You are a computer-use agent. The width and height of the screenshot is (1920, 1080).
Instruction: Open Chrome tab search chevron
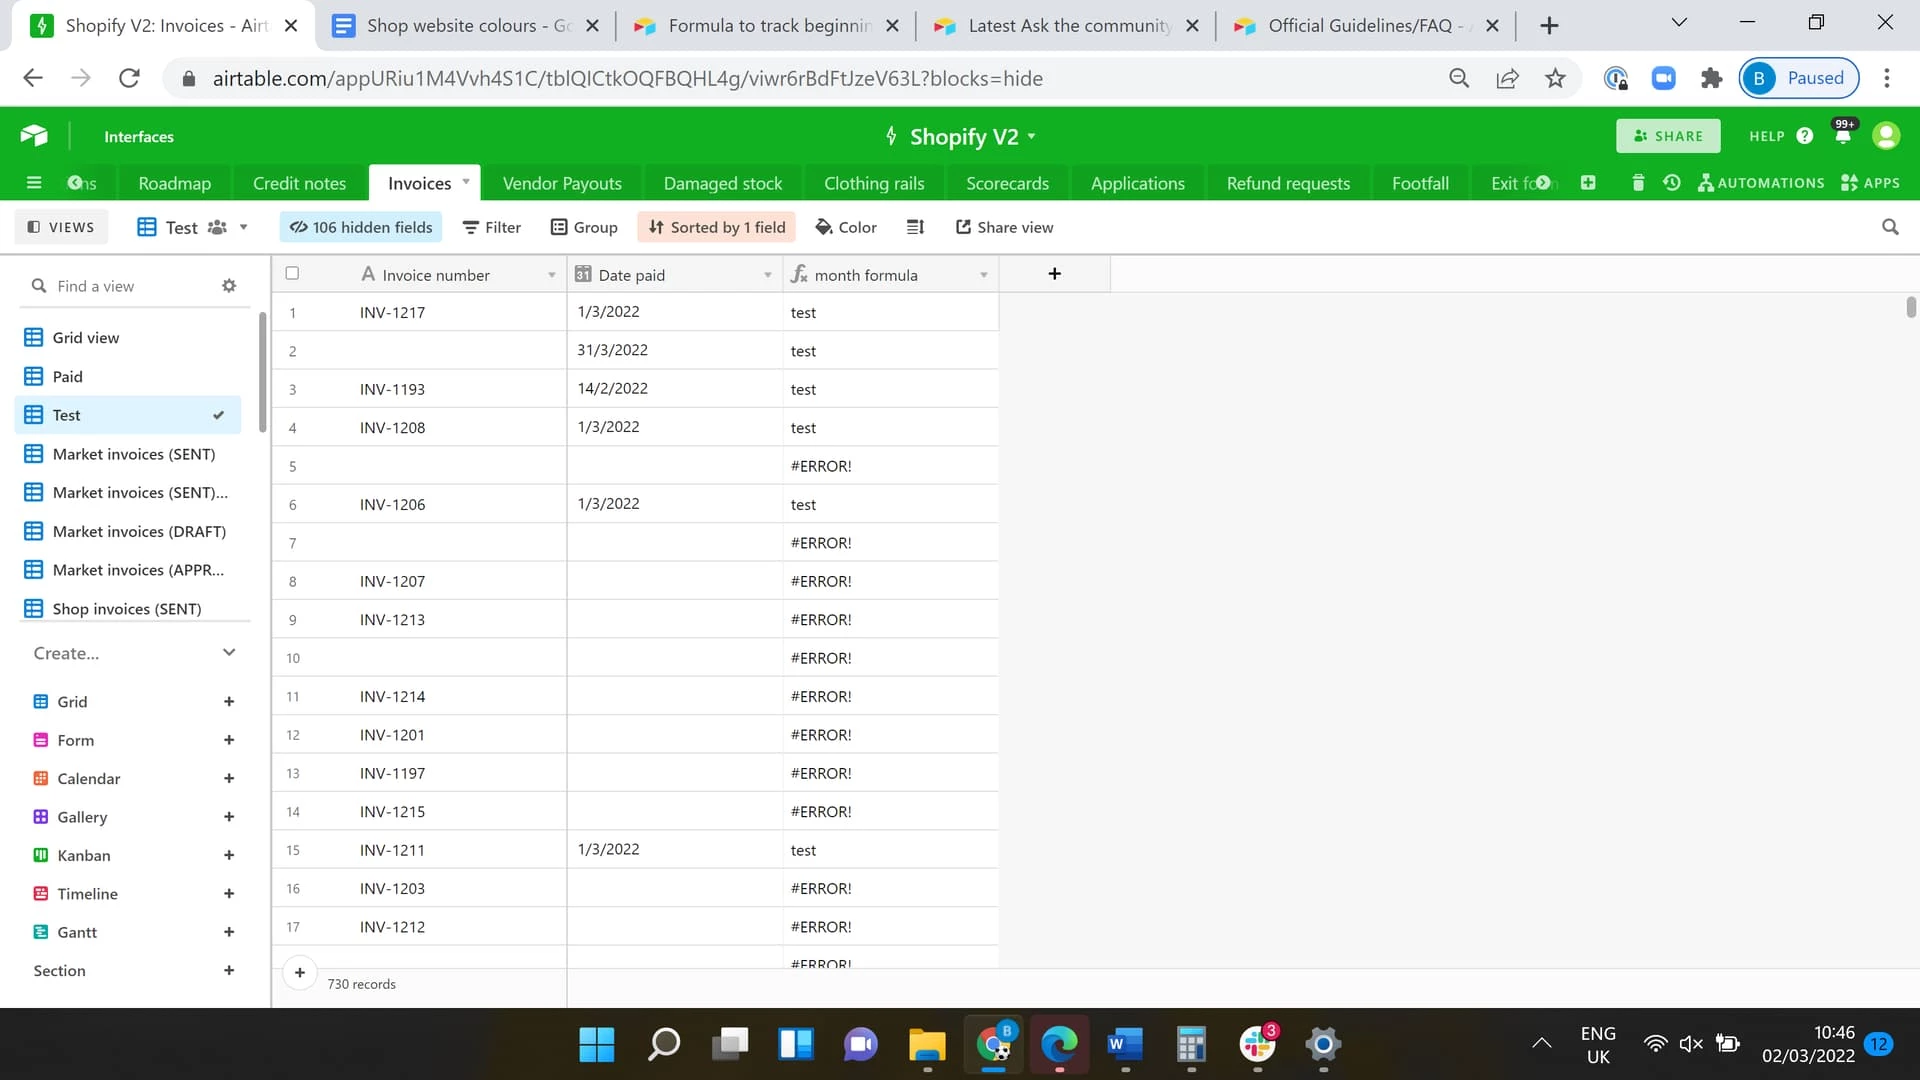coord(1679,22)
